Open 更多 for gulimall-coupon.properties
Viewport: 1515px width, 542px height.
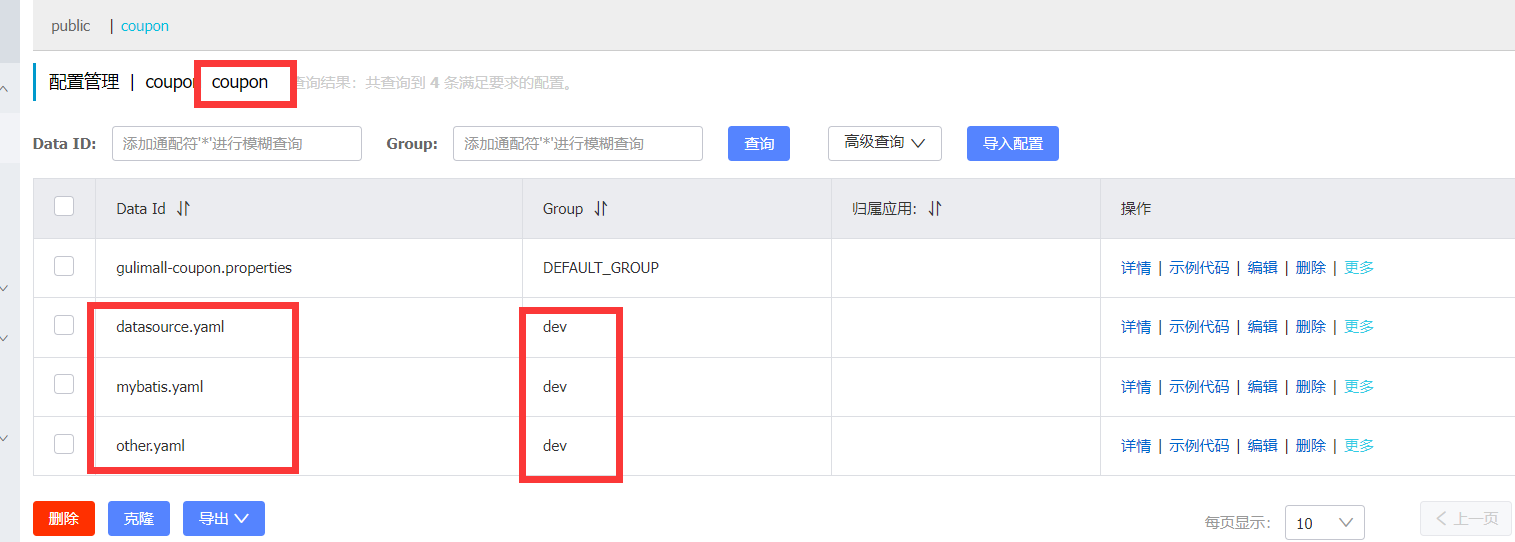click(1359, 268)
